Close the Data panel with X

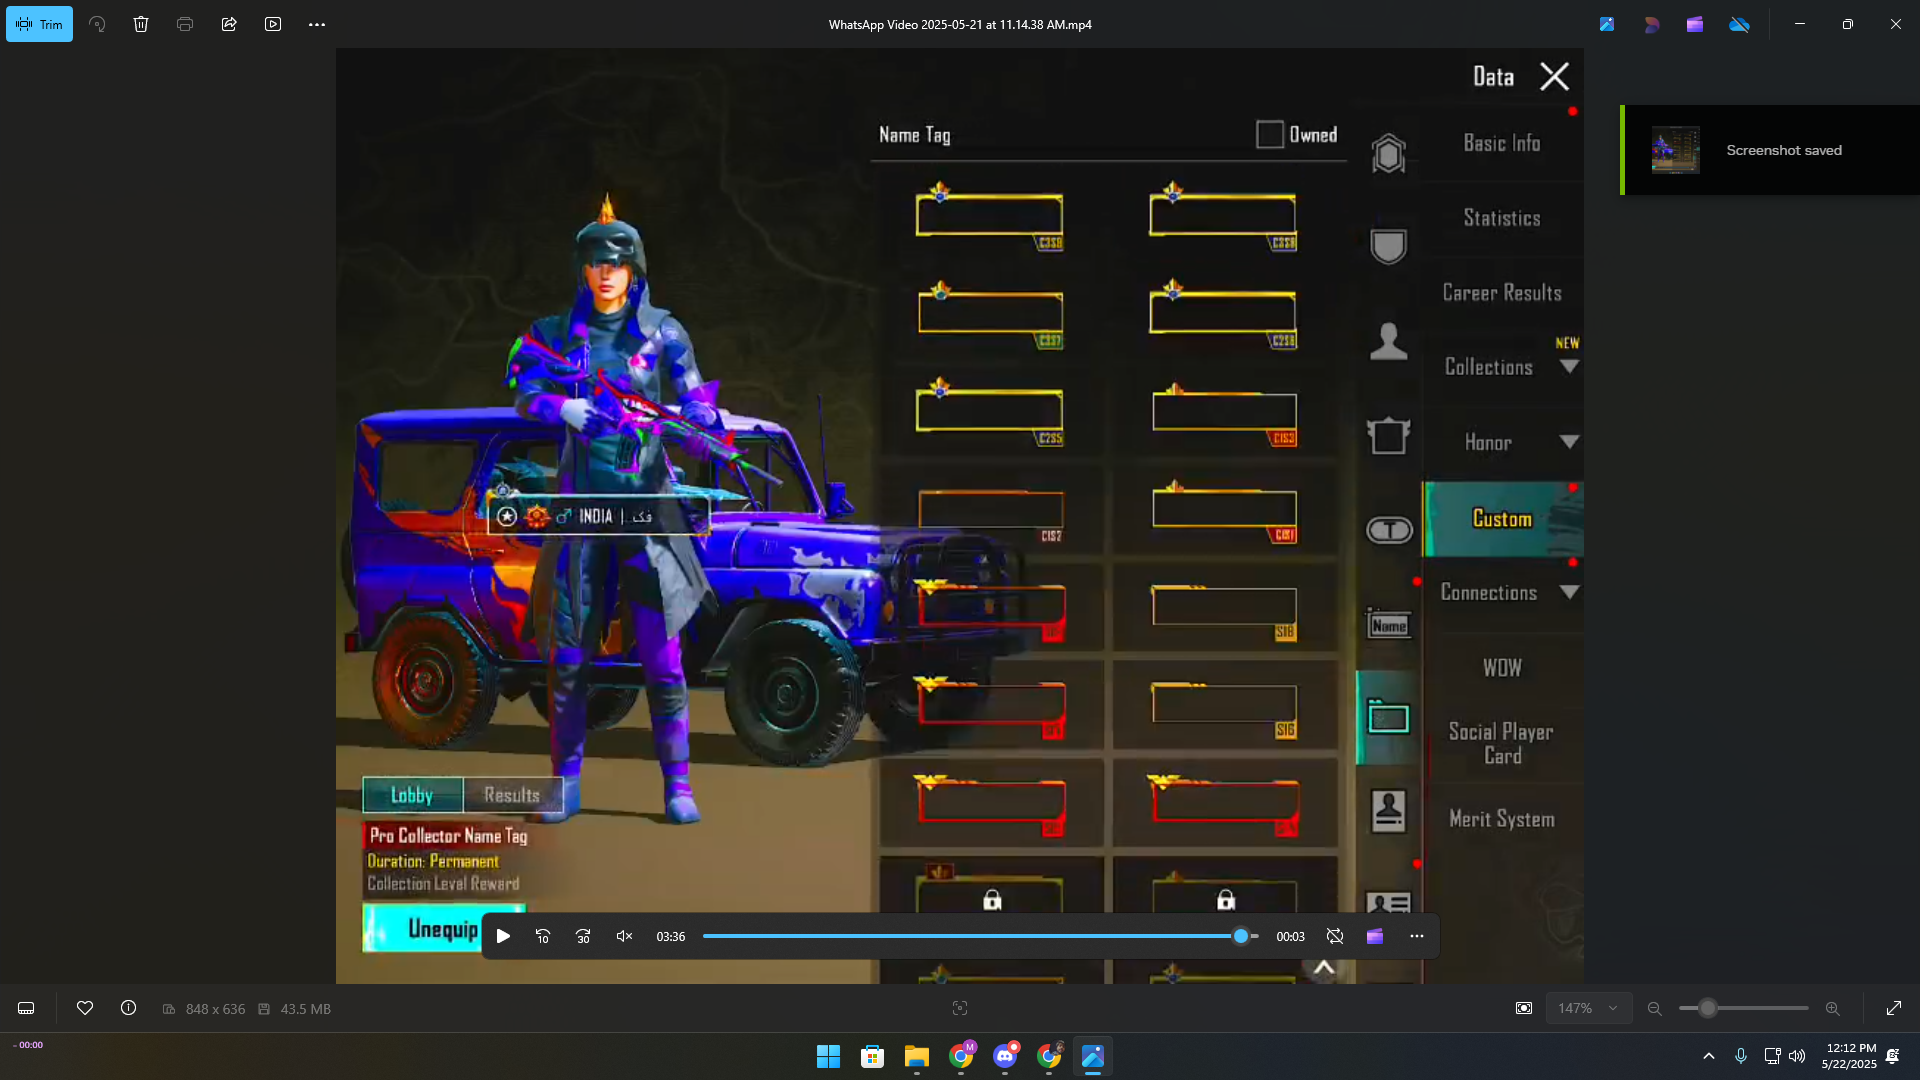(1554, 77)
